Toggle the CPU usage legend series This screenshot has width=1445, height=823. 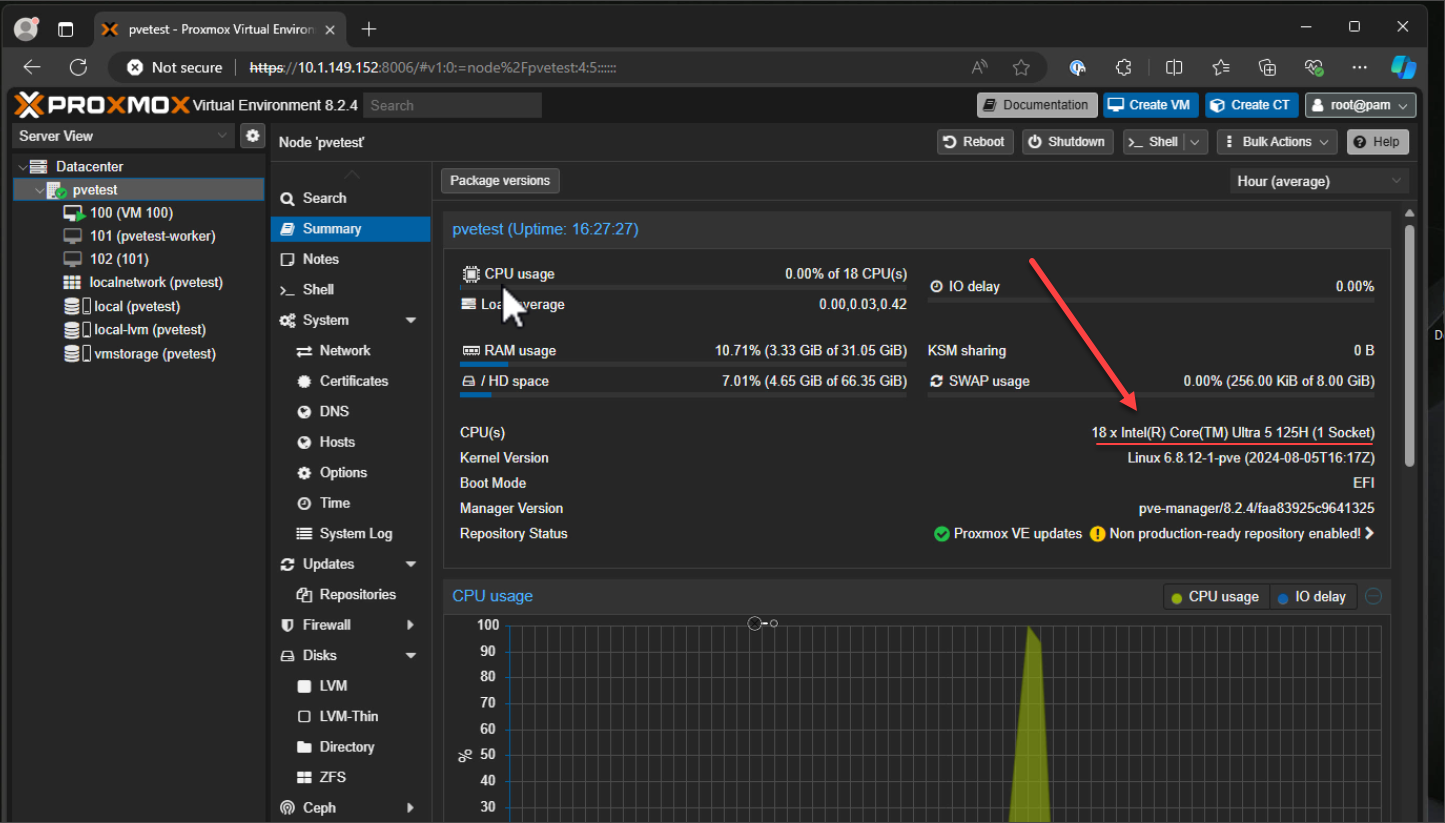1215,597
